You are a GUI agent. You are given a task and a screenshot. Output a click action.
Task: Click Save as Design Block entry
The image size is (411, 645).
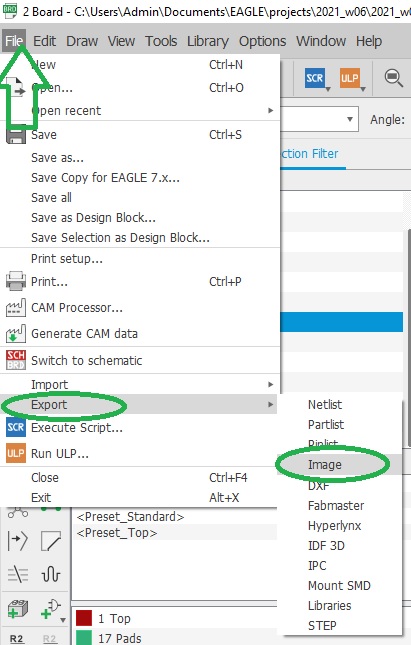click(93, 218)
